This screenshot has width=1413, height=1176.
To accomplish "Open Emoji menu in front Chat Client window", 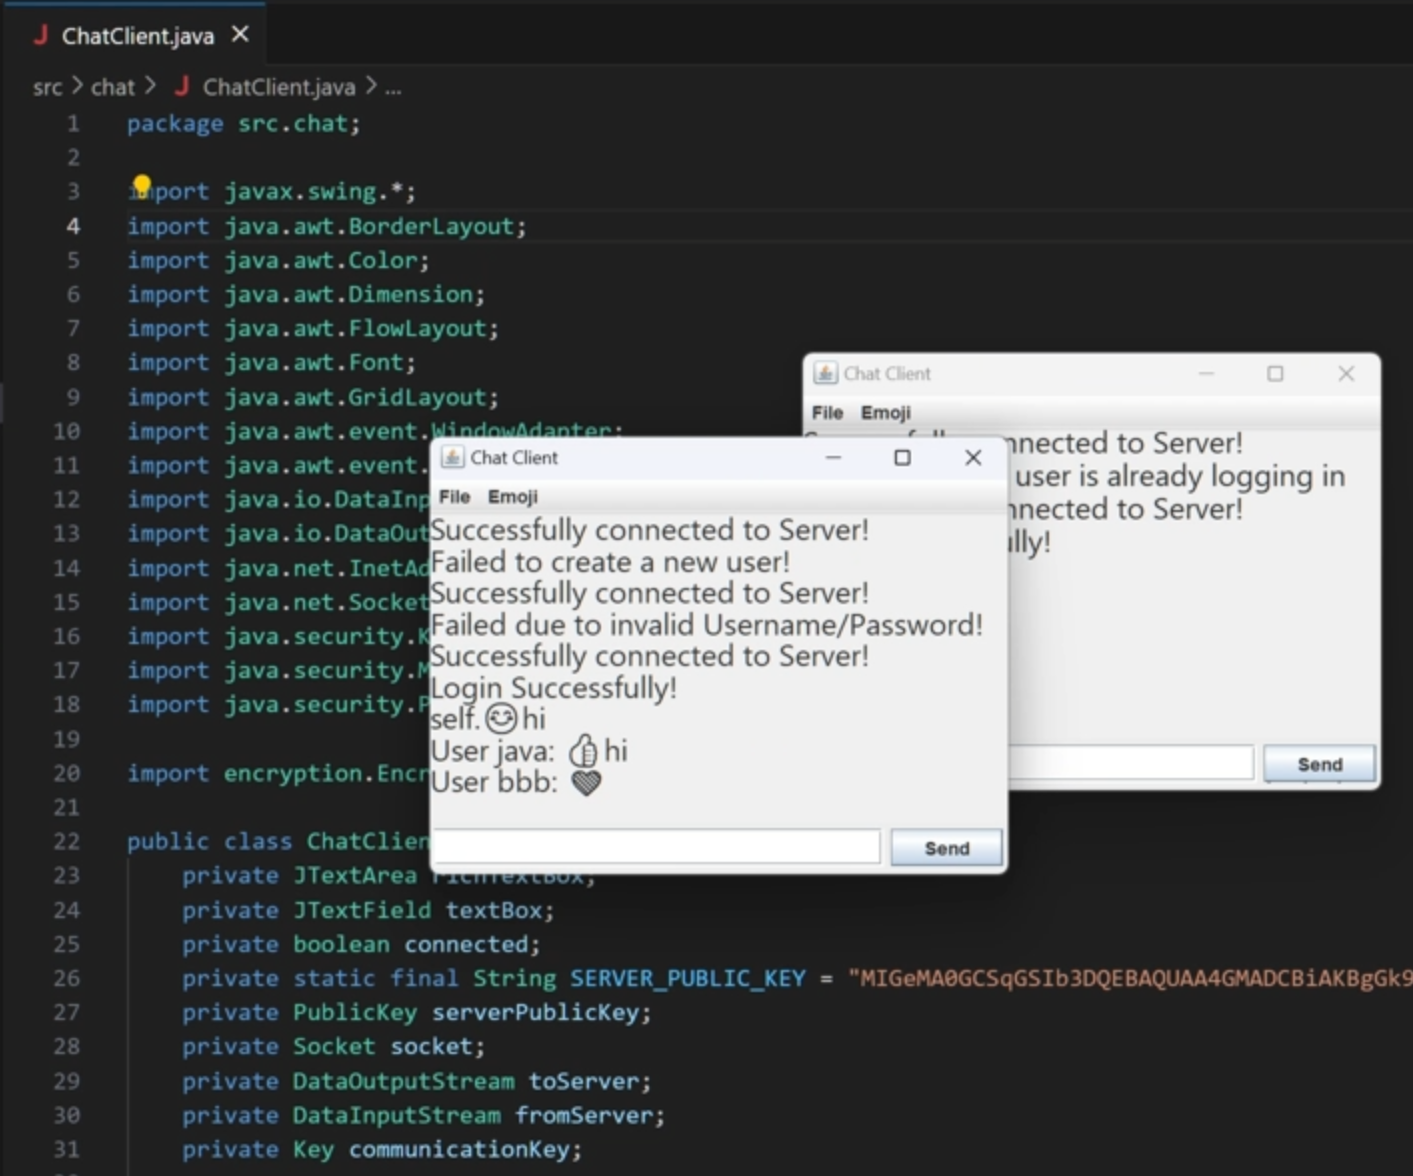I will (x=512, y=497).
